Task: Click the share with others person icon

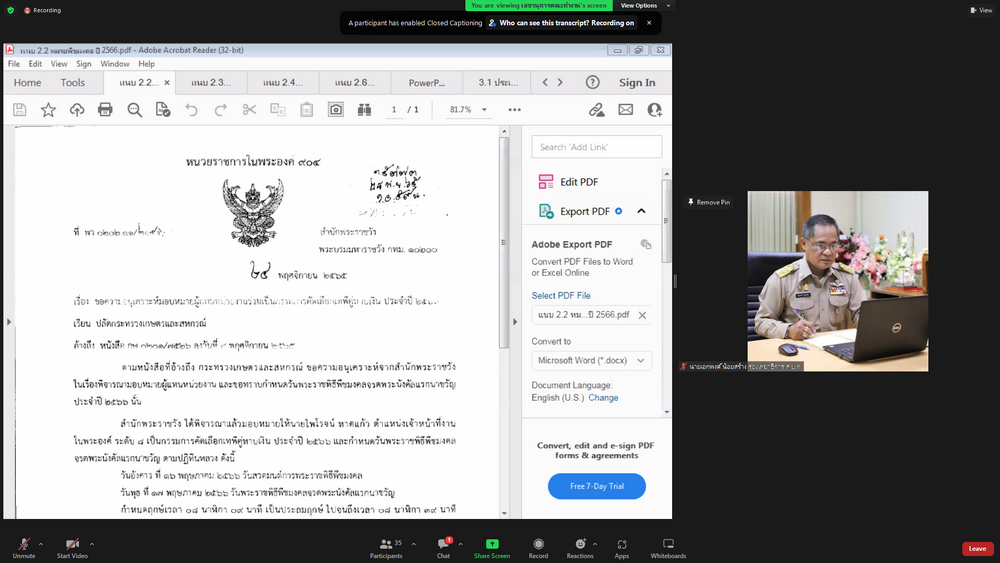Action: pos(654,110)
